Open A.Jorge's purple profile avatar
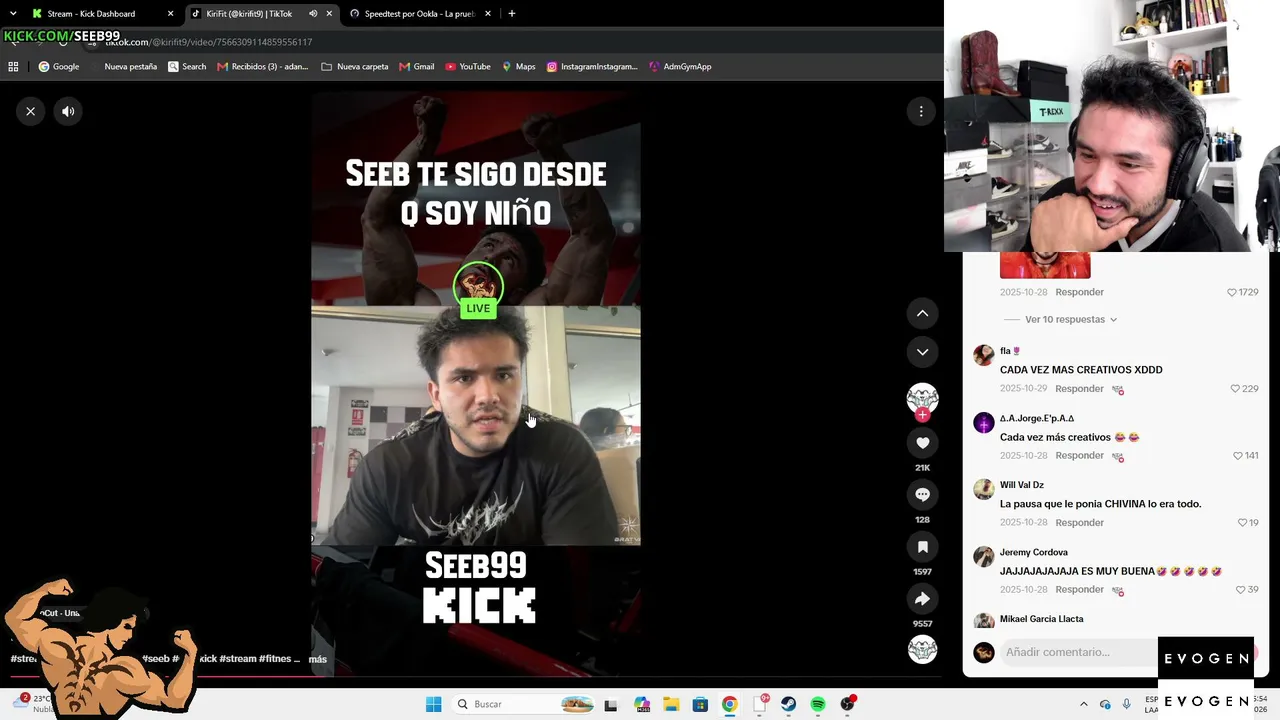Image resolution: width=1280 pixels, height=720 pixels. click(x=984, y=422)
